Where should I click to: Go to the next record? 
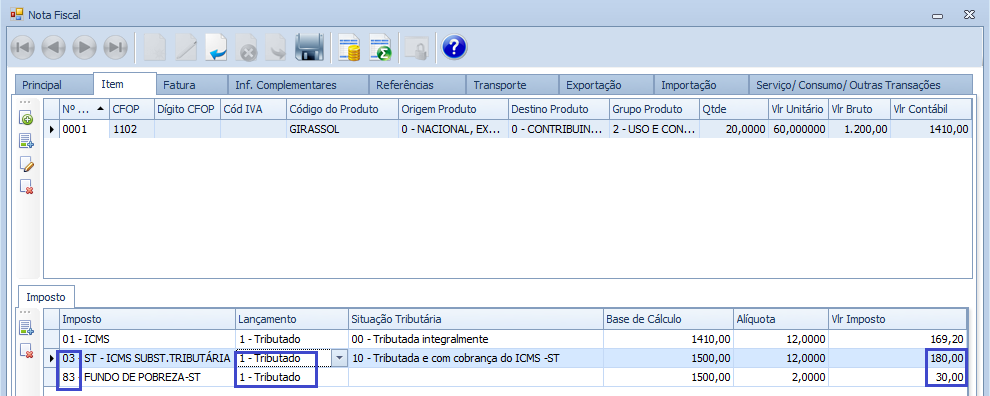pos(85,47)
